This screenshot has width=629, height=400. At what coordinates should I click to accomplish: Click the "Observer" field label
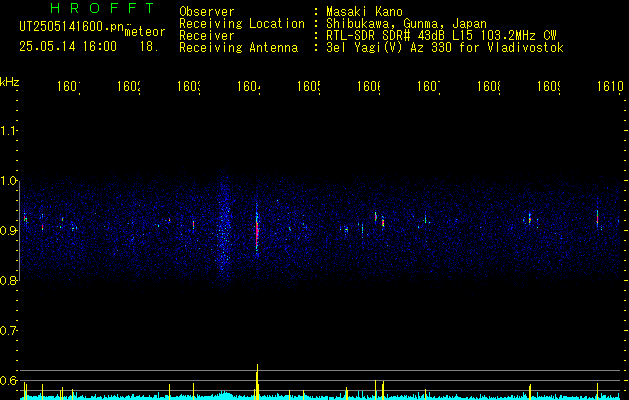[207, 12]
